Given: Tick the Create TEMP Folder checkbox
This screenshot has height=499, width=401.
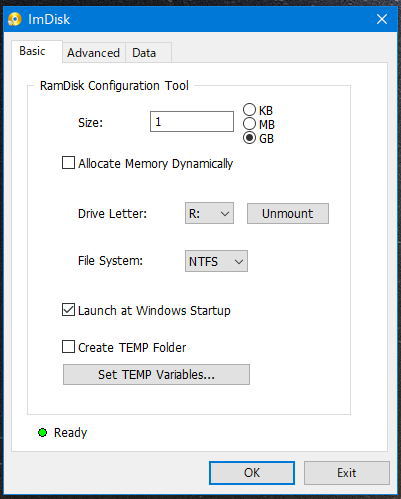Looking at the screenshot, I should click(68, 347).
